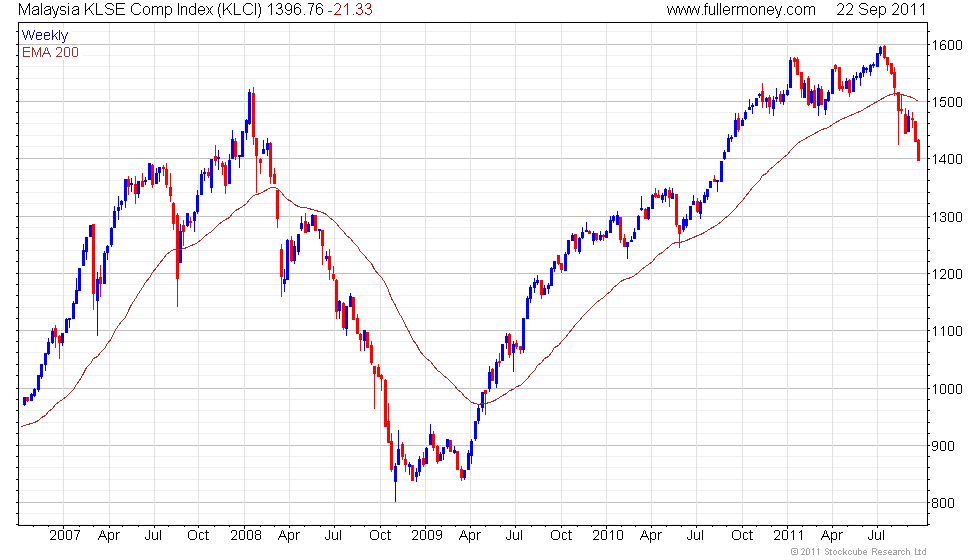Click the 800 y-axis label
Viewport: 980px width, 560px height.
(x=943, y=503)
